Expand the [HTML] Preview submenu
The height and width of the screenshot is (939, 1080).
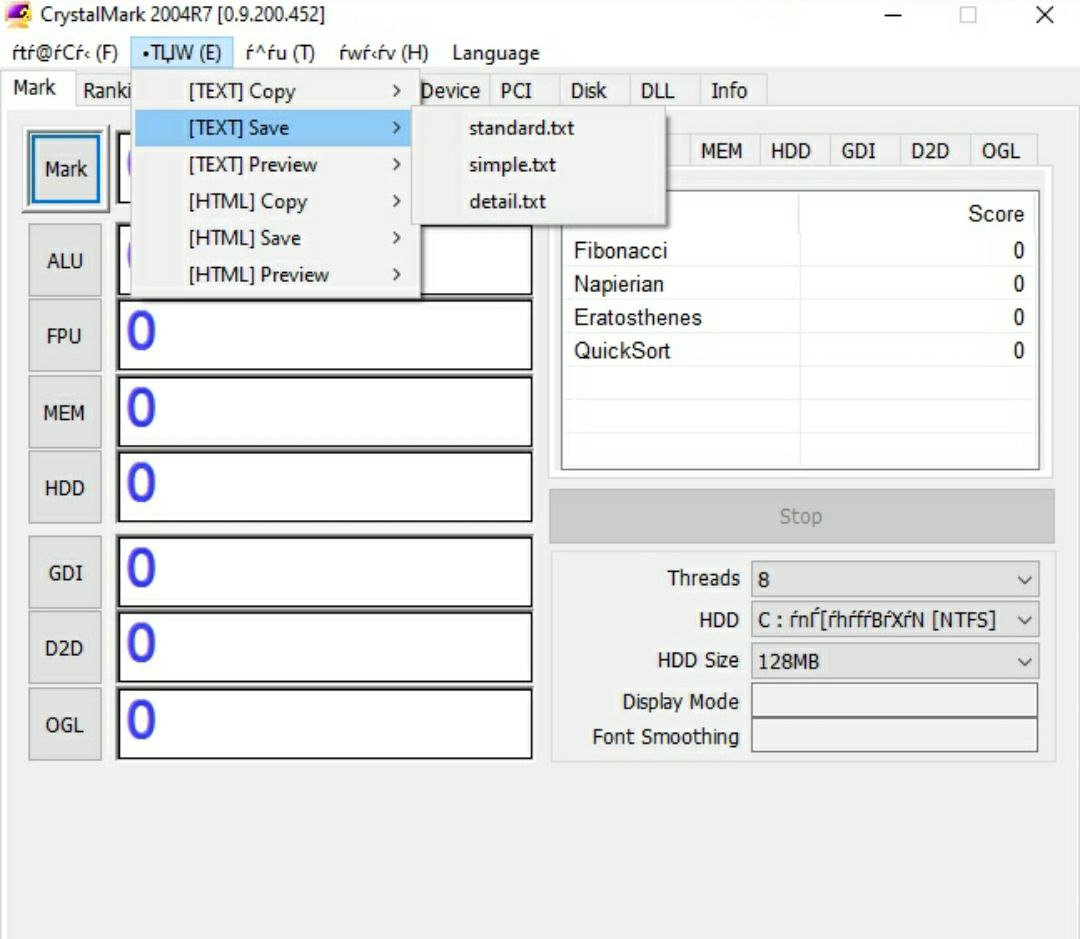tap(277, 274)
